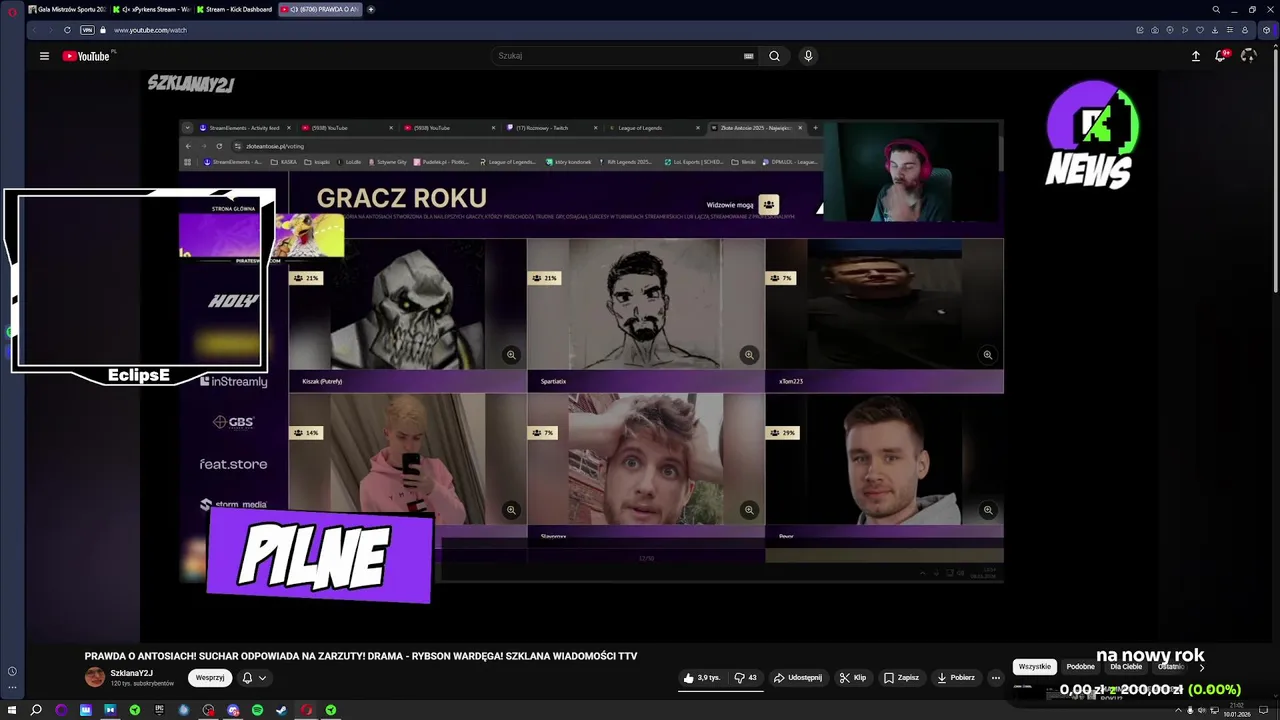This screenshot has height=720, width=1280.
Task: Open Opera sidebar three-dot settings
Action: click(12, 687)
